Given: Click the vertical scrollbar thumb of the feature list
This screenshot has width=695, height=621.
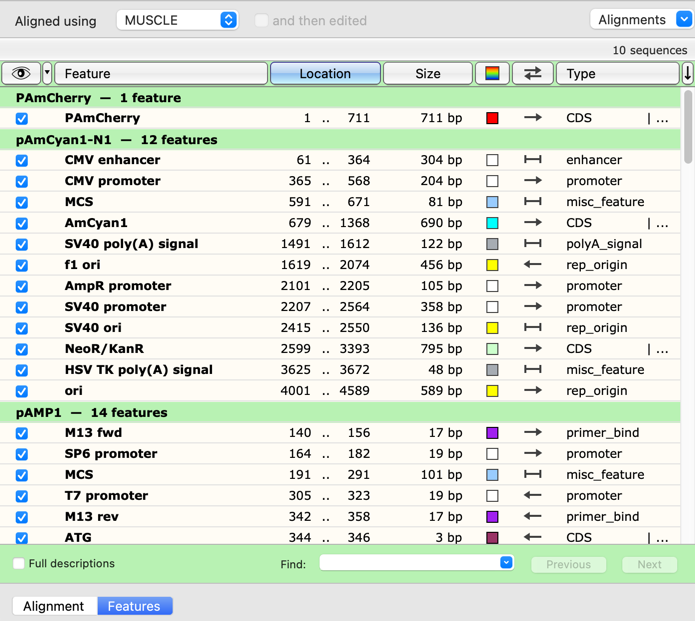Looking at the screenshot, I should (x=687, y=127).
